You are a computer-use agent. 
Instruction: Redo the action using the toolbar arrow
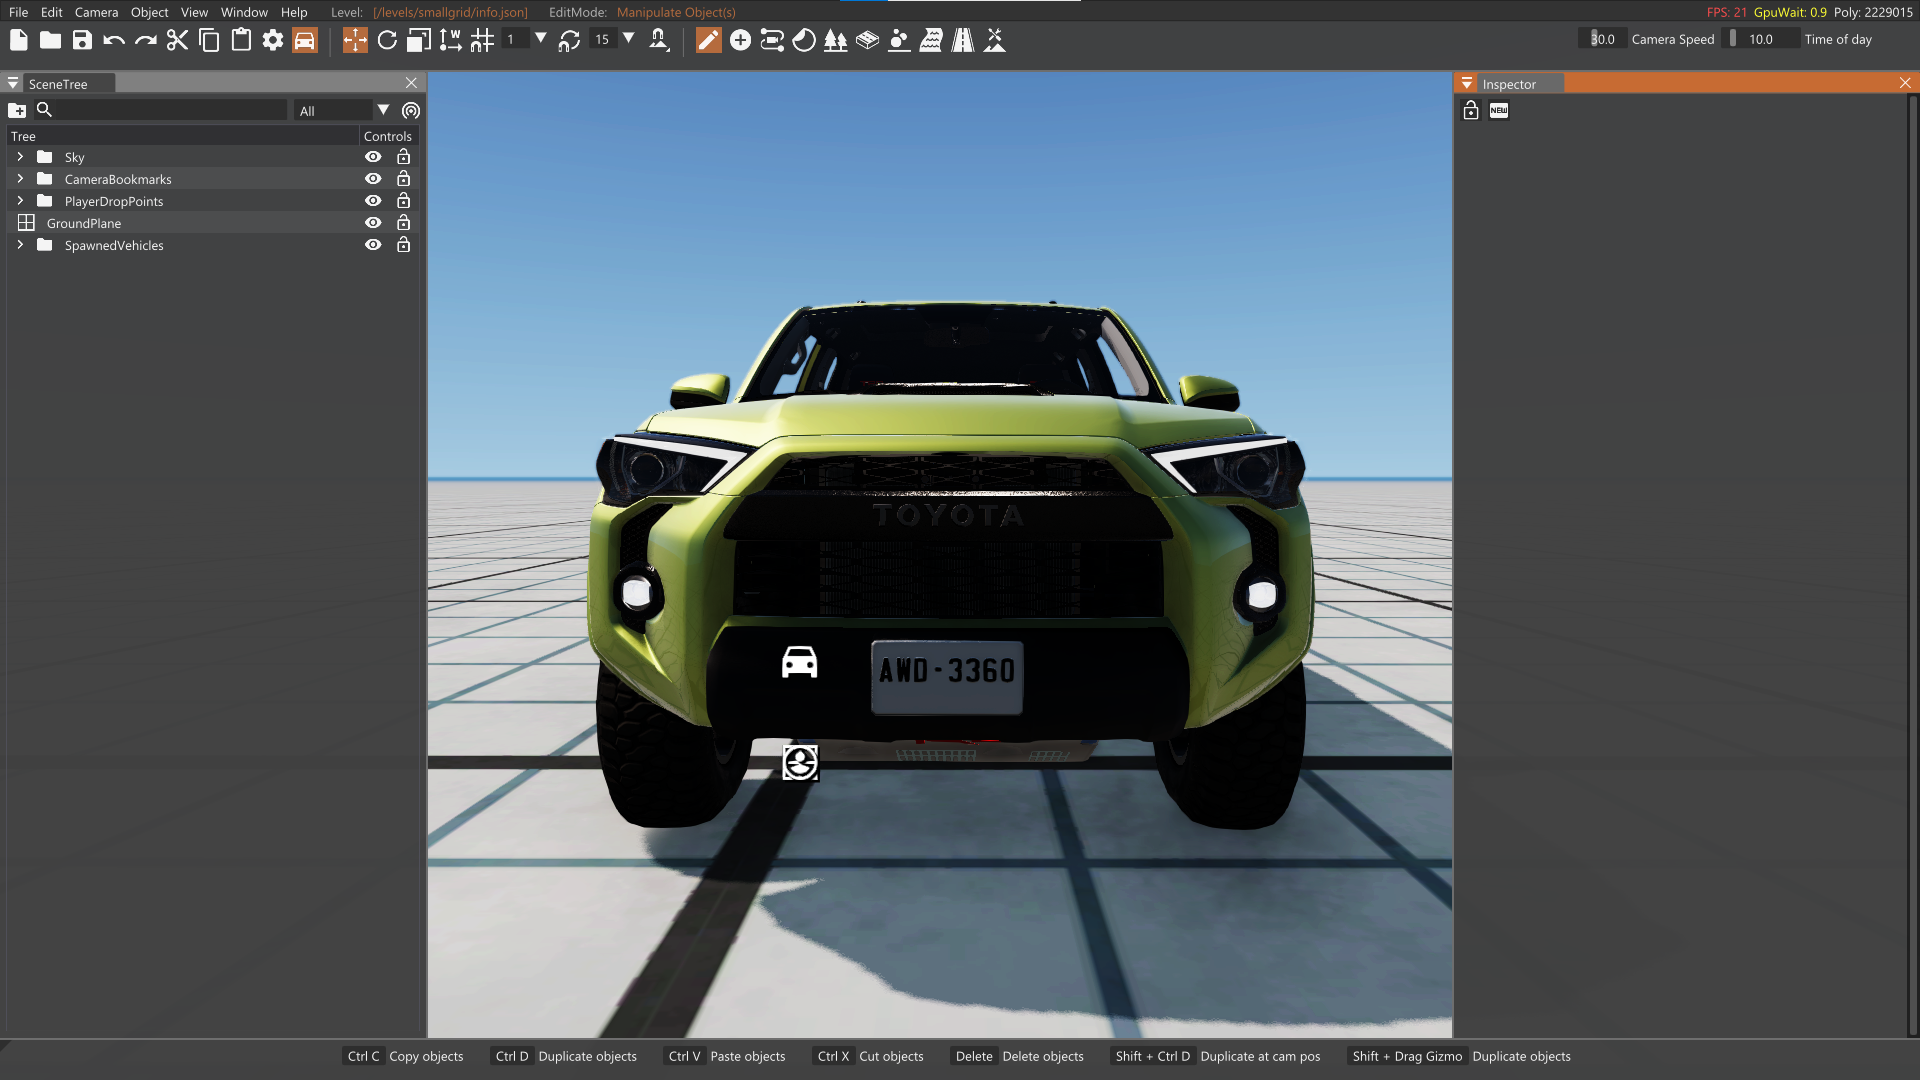click(x=146, y=40)
